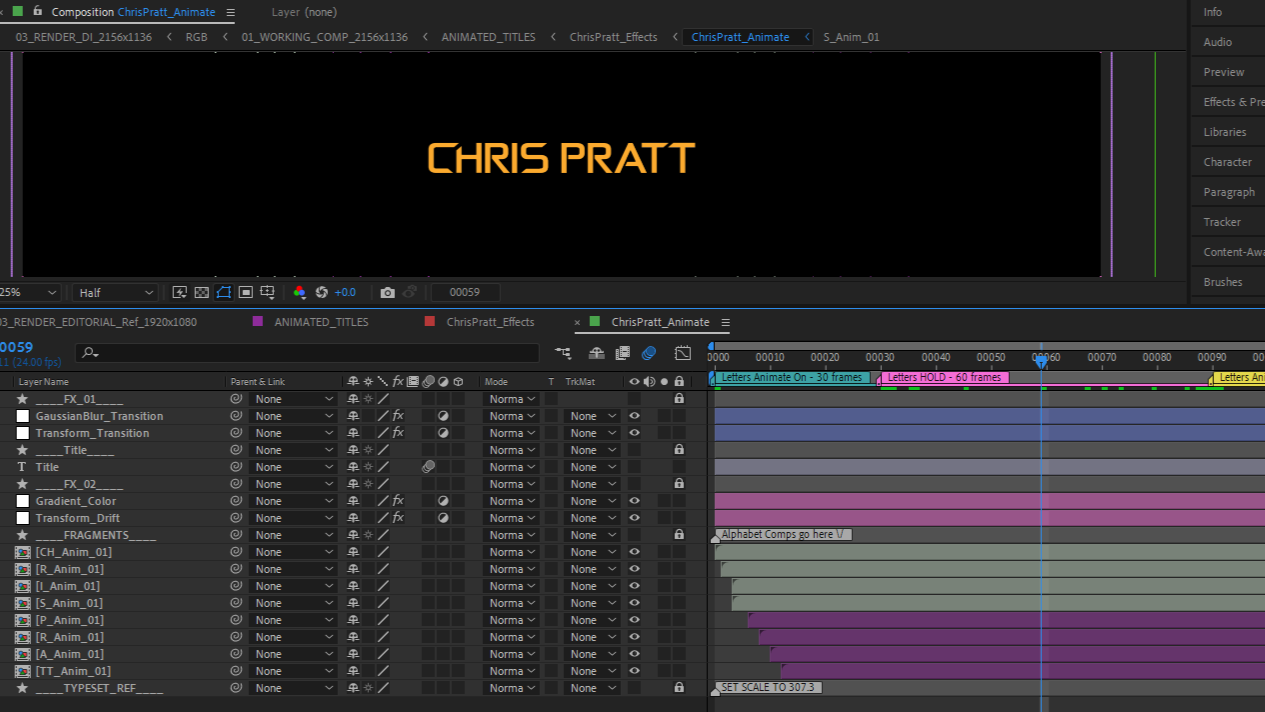The height and width of the screenshot is (712, 1265).
Task: Take a snapshot with the camera icon
Action: (x=387, y=292)
